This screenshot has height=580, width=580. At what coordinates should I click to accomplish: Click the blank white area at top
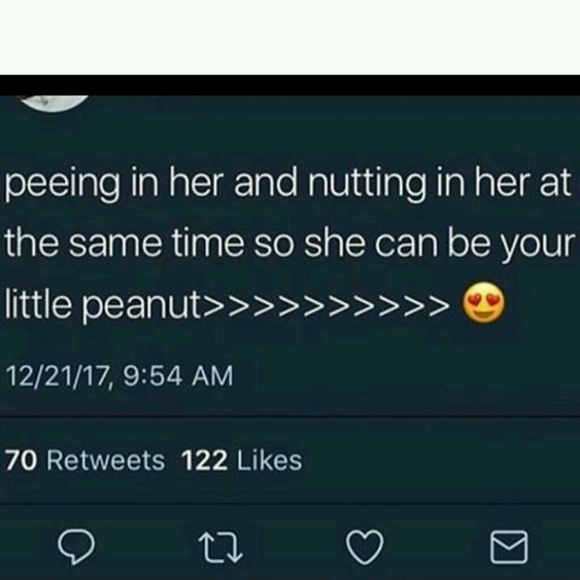coord(290,37)
